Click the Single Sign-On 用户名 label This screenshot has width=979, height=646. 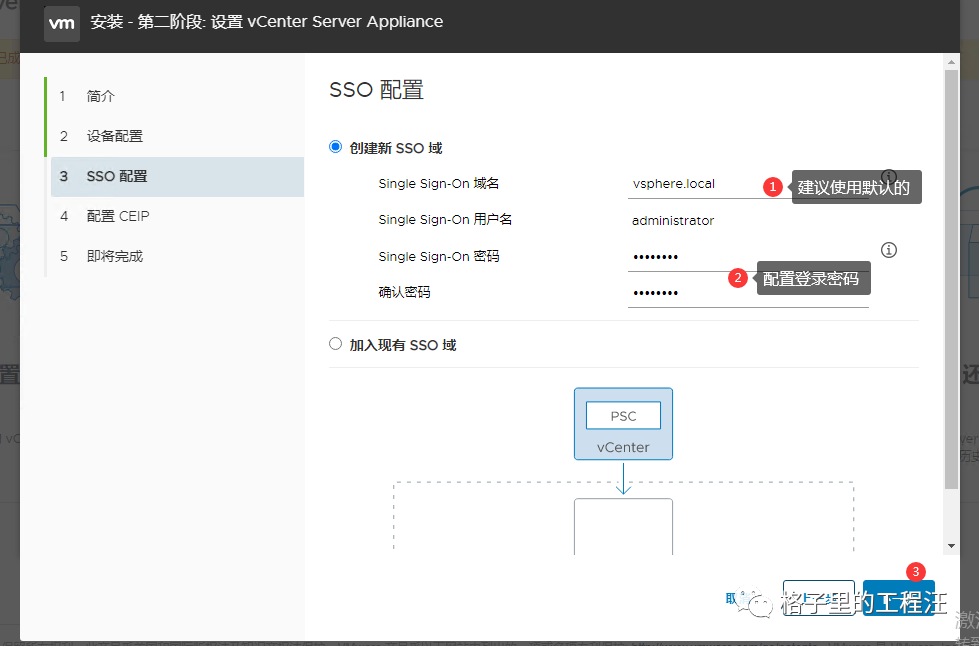click(x=445, y=220)
